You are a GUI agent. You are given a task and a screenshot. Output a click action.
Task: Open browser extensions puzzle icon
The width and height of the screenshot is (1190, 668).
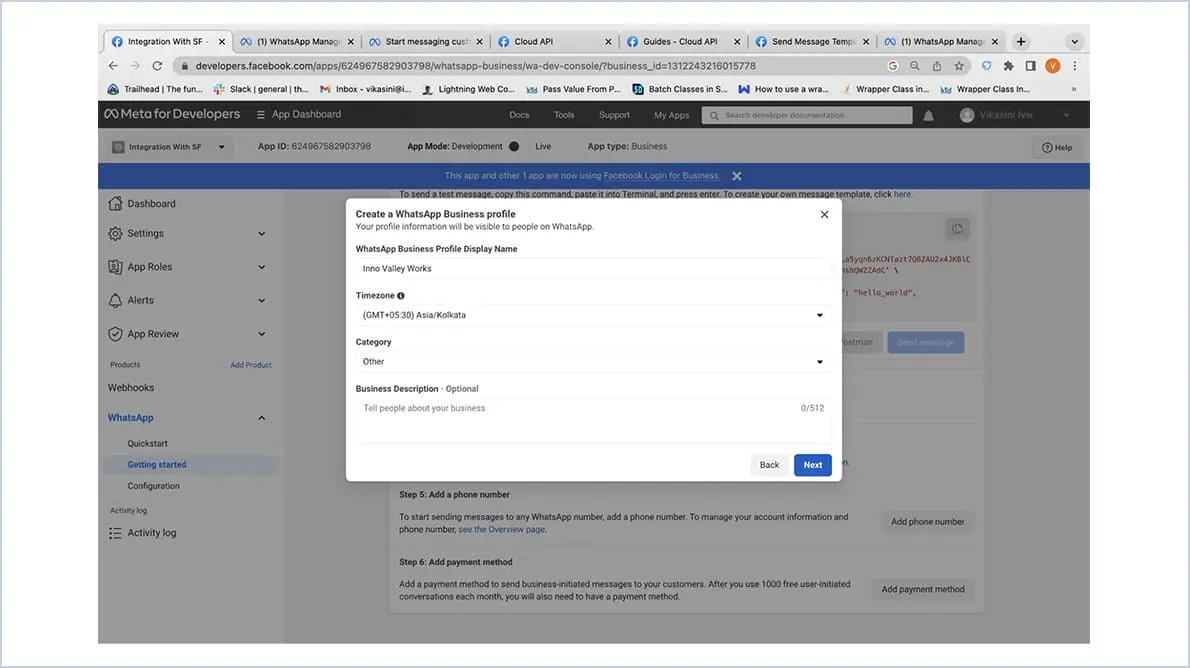coord(1009,66)
